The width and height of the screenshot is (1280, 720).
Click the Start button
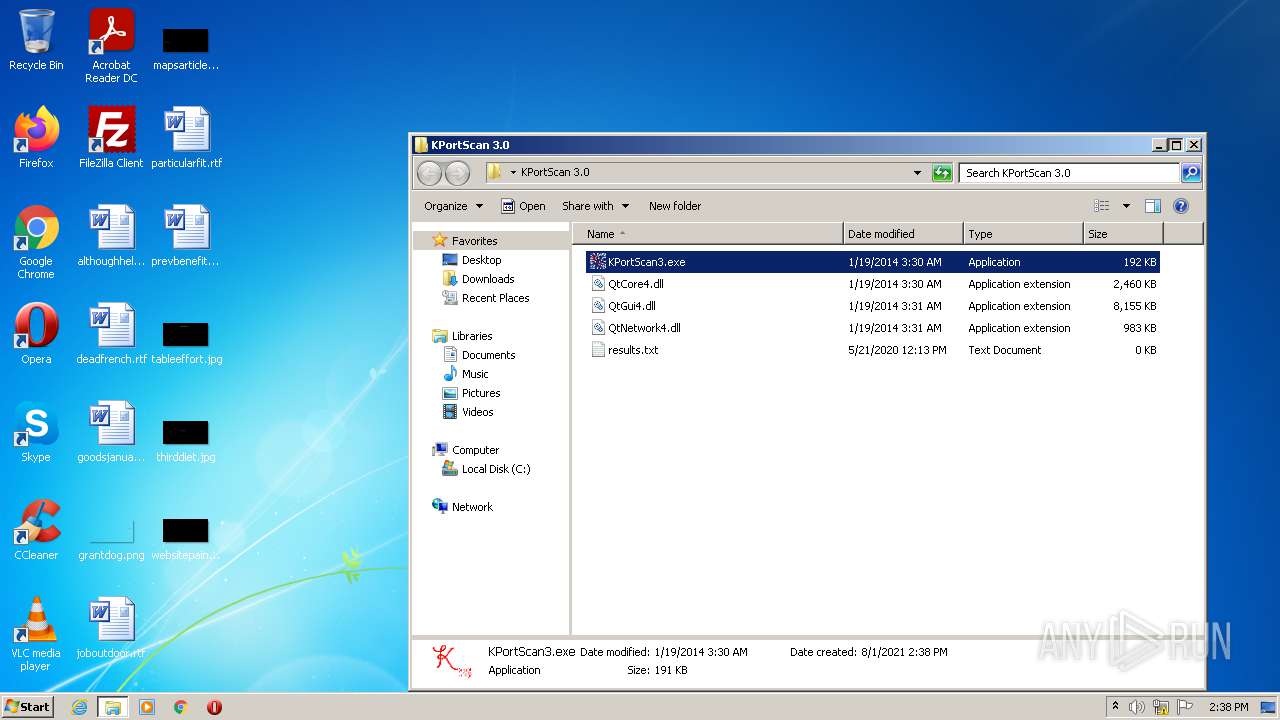[x=28, y=707]
